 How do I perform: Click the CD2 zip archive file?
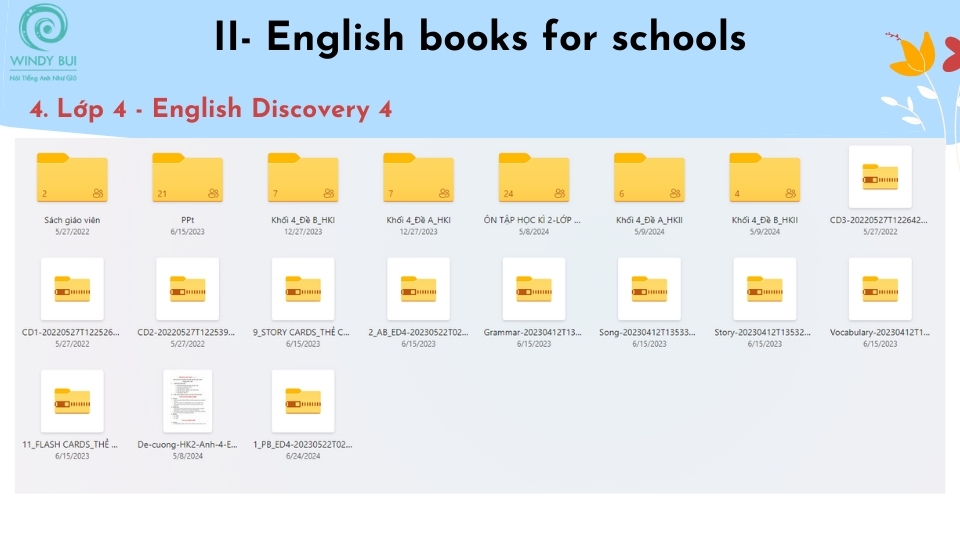pos(187,289)
